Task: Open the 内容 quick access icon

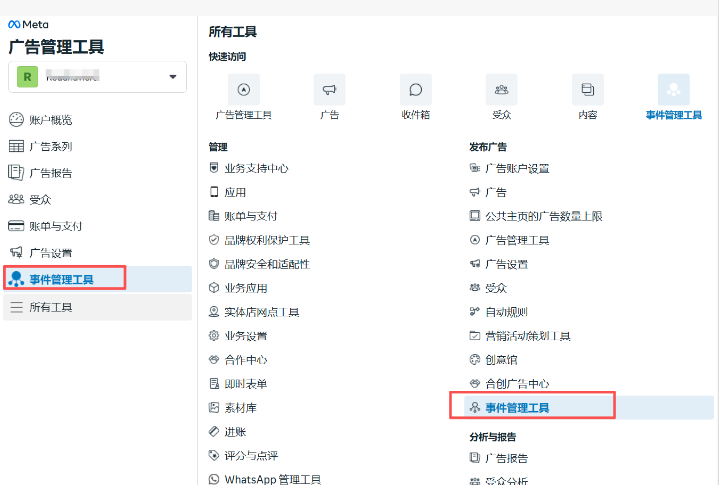Action: click(588, 89)
